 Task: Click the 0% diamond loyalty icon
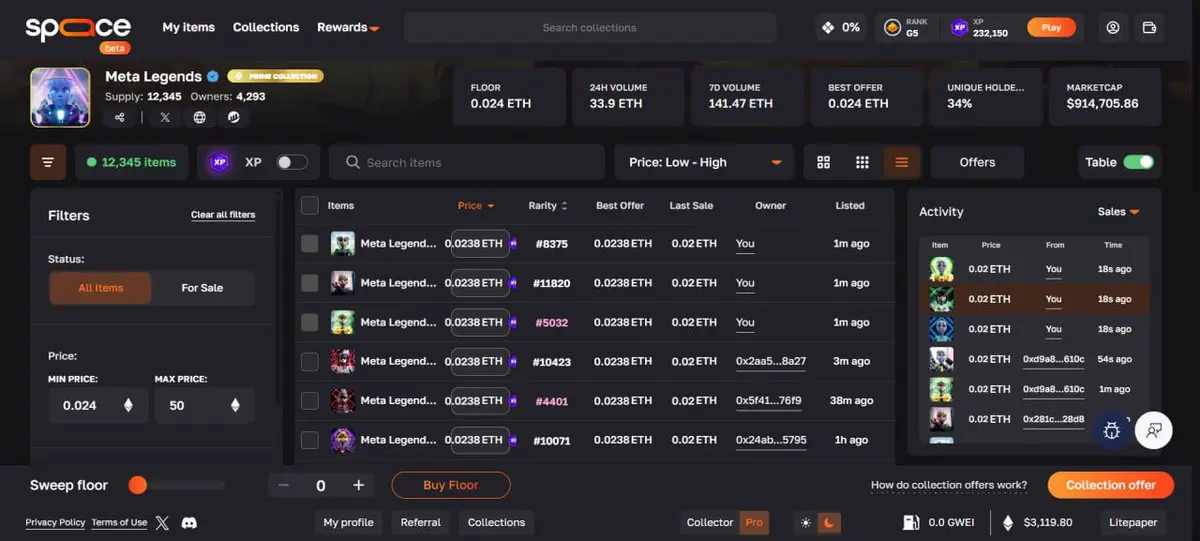pyautogui.click(x=828, y=28)
